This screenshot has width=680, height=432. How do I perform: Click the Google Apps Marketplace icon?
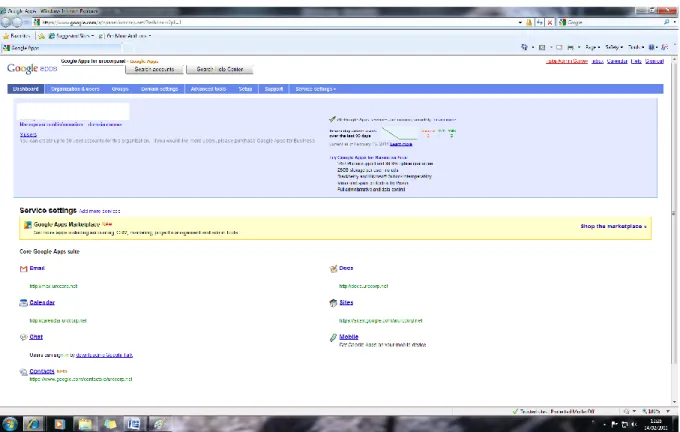click(28, 225)
